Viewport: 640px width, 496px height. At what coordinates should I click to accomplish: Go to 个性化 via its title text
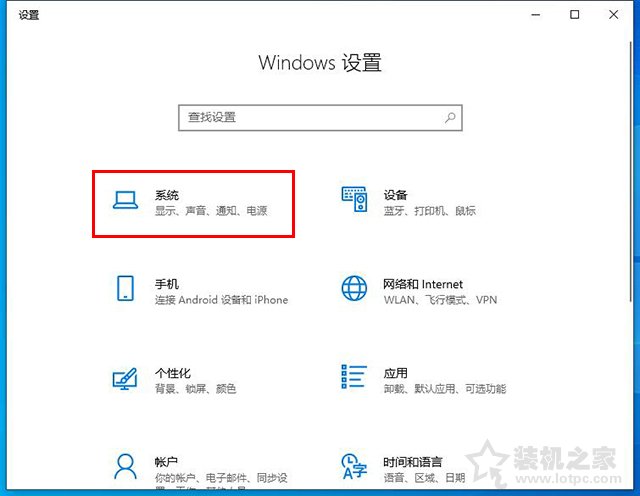pyautogui.click(x=172, y=373)
